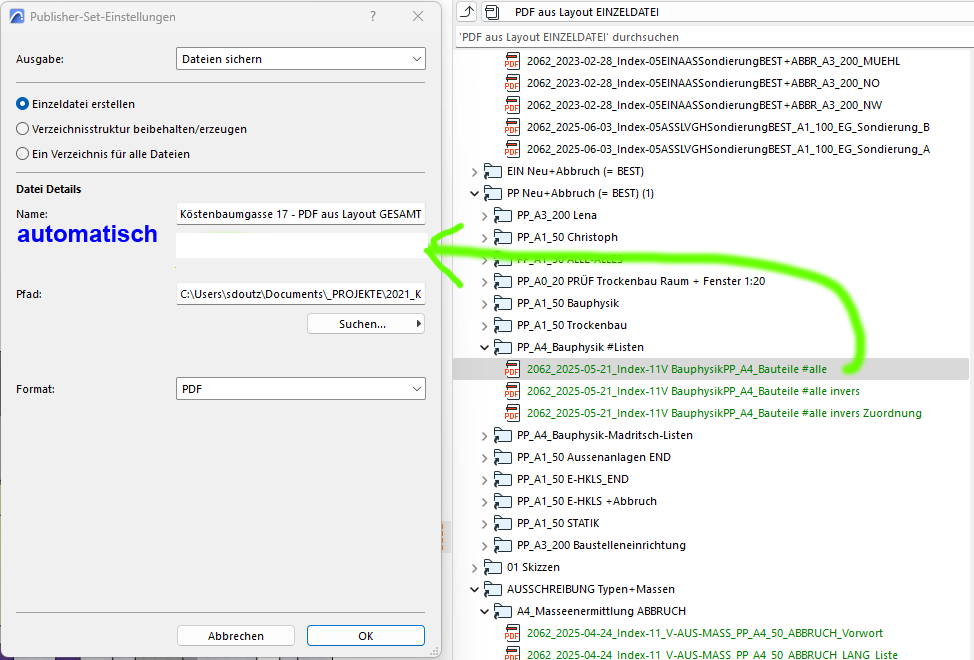Image resolution: width=974 pixels, height=660 pixels.
Task: Expand the PP_A1_50 E-HKLS_END folder
Action: coord(485,479)
